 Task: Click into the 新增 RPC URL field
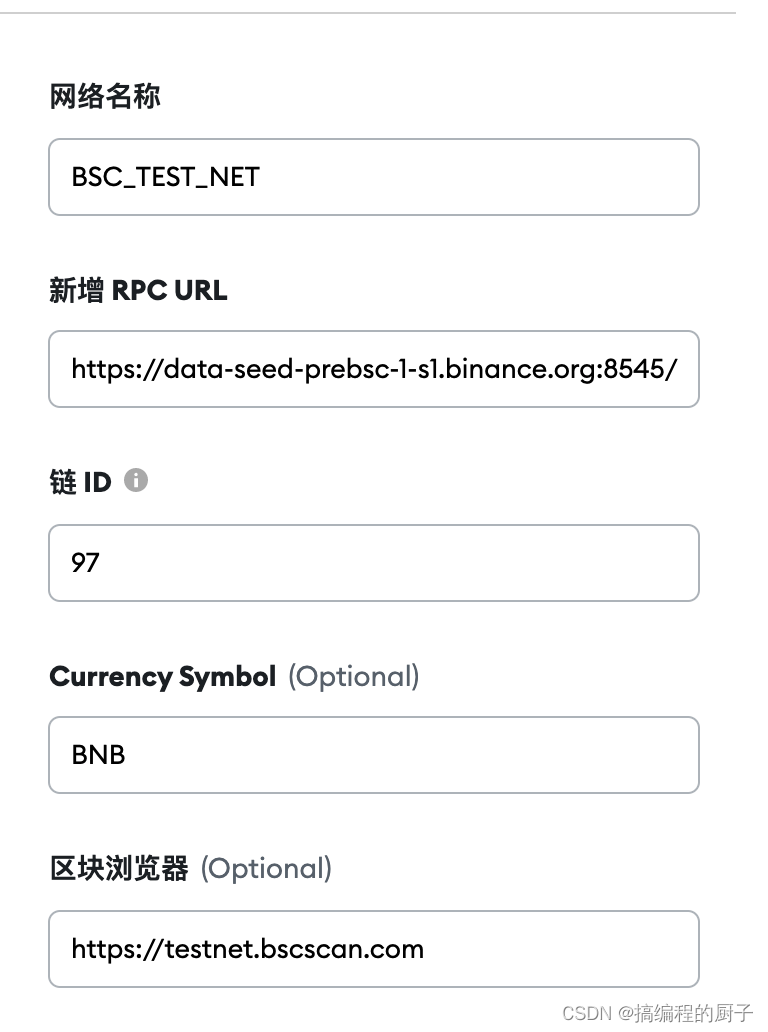point(374,369)
